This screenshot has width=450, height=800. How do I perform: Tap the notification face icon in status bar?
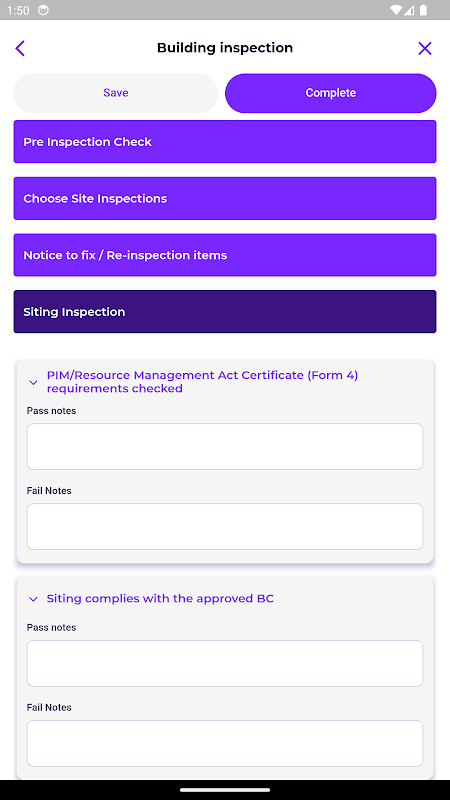coord(44,10)
